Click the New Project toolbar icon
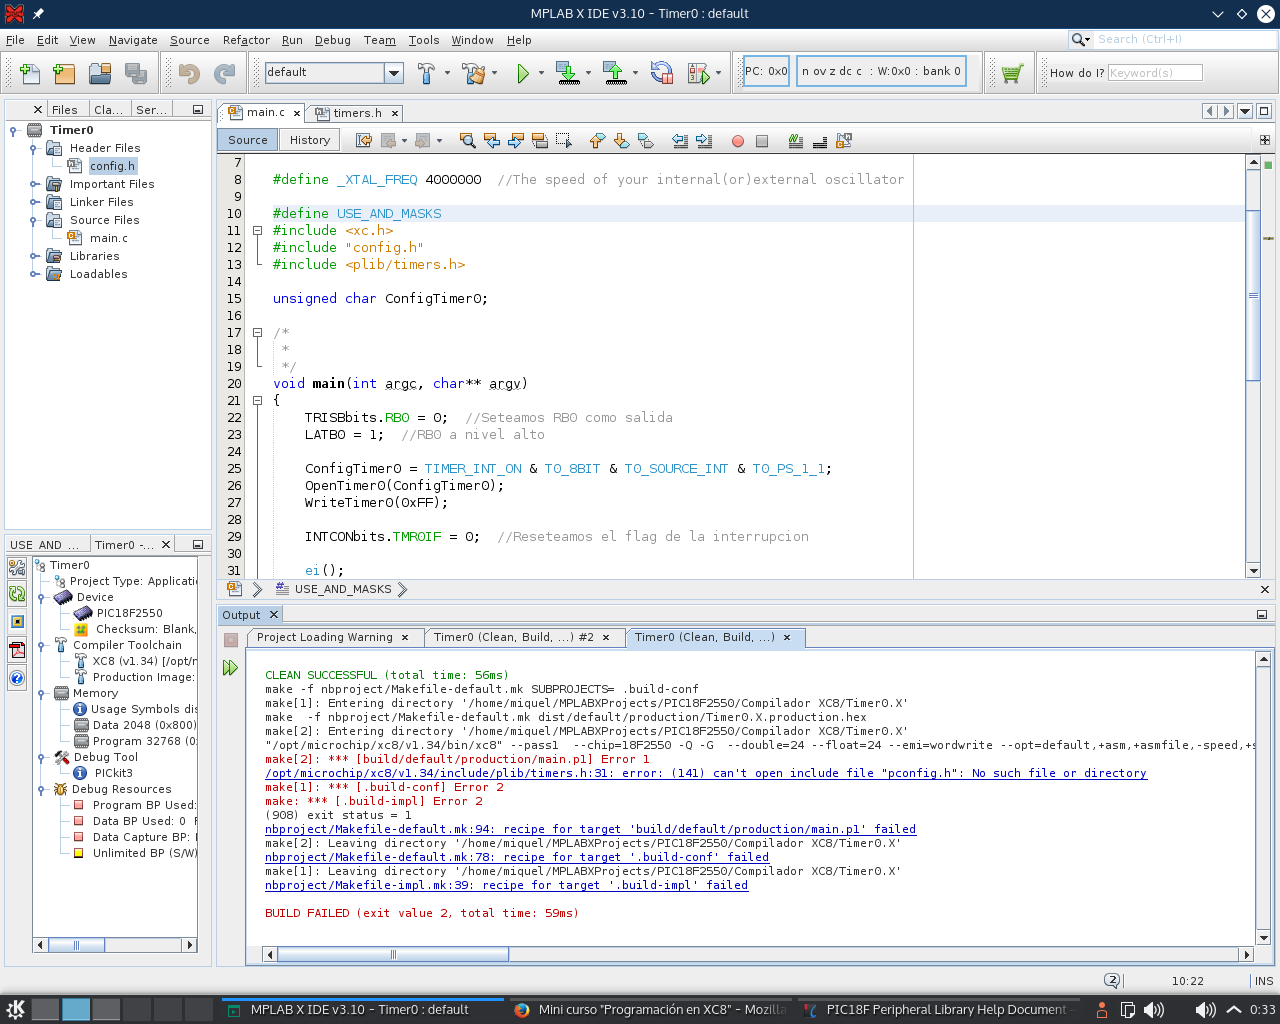The image size is (1280, 1024). 64,73
